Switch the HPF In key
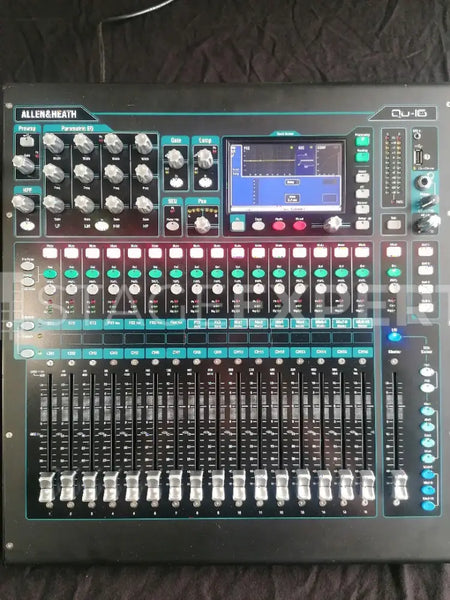 pos(27,226)
